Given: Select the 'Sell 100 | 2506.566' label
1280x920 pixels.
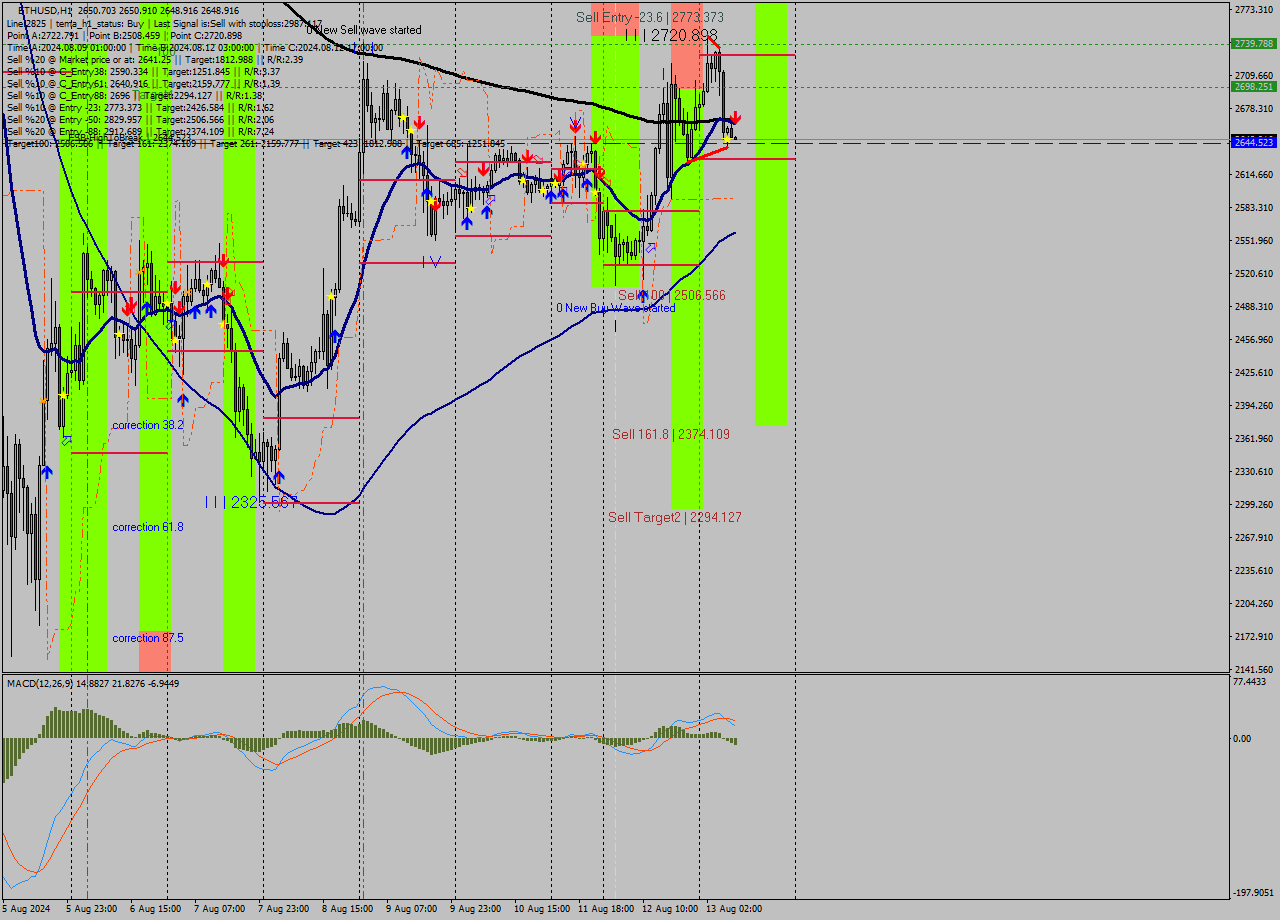Looking at the screenshot, I should 672,295.
